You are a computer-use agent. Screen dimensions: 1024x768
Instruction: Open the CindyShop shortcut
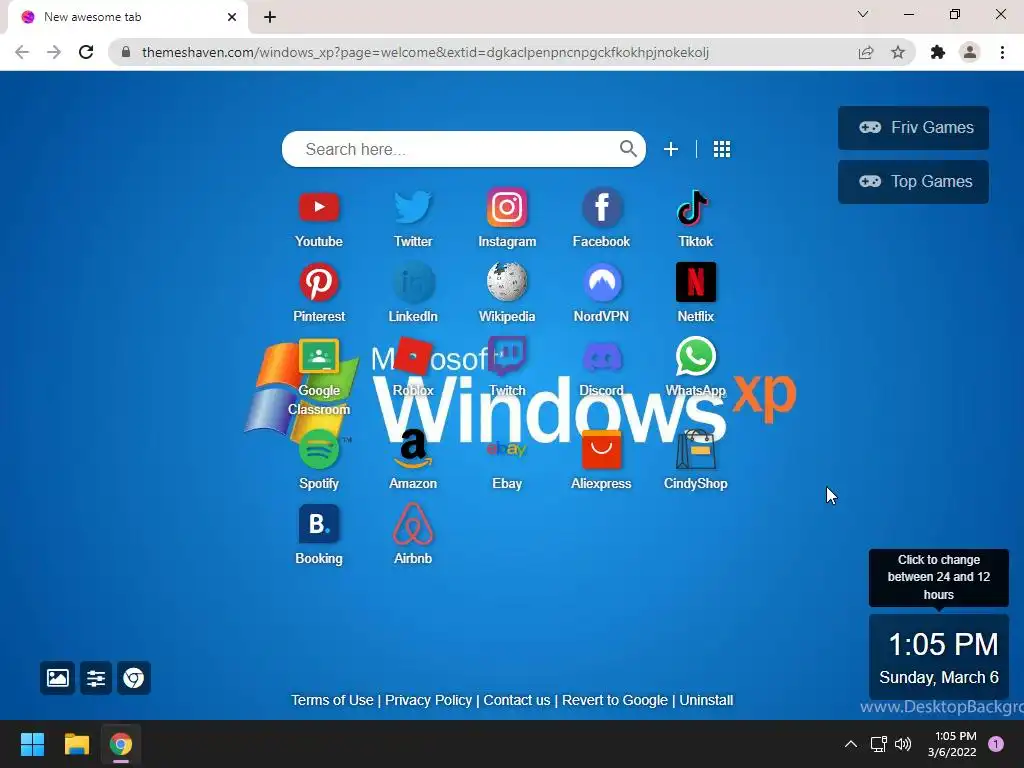click(x=696, y=449)
